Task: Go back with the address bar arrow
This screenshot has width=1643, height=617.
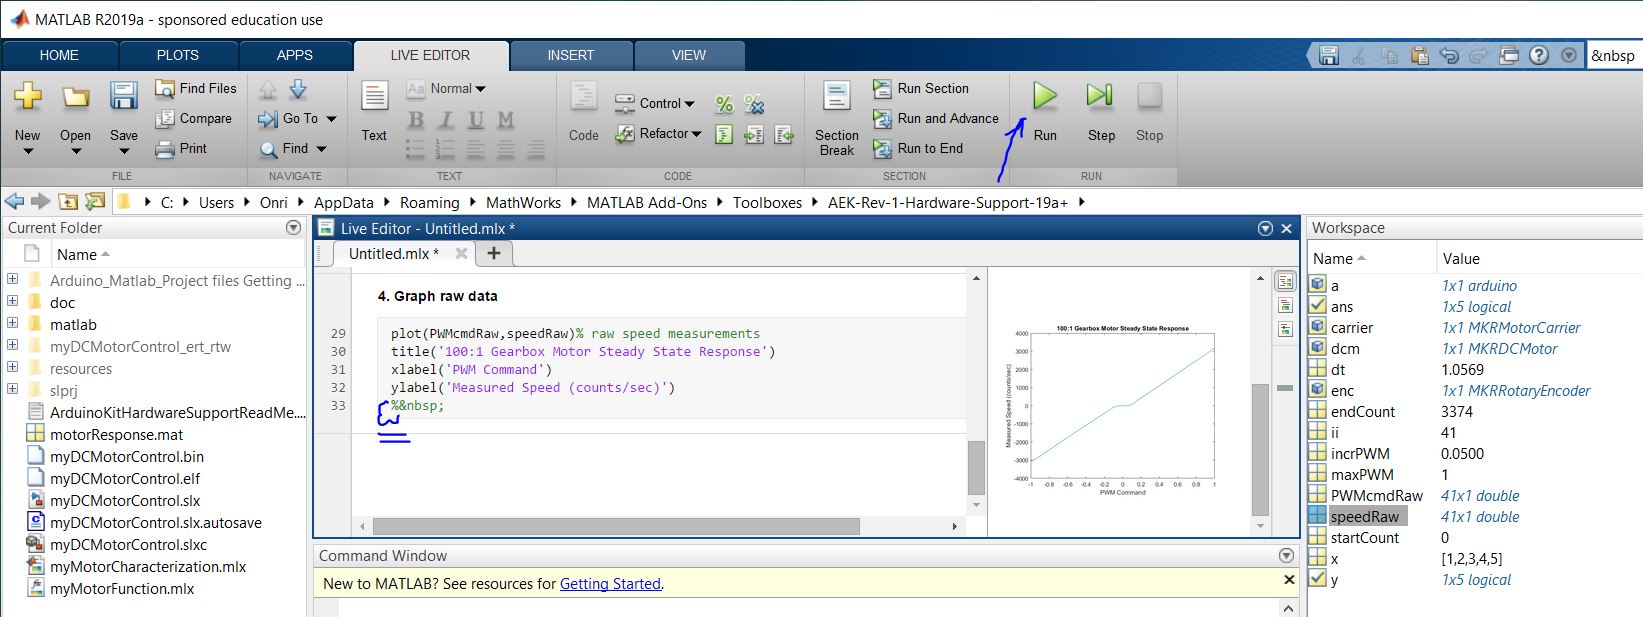Action: click(15, 202)
